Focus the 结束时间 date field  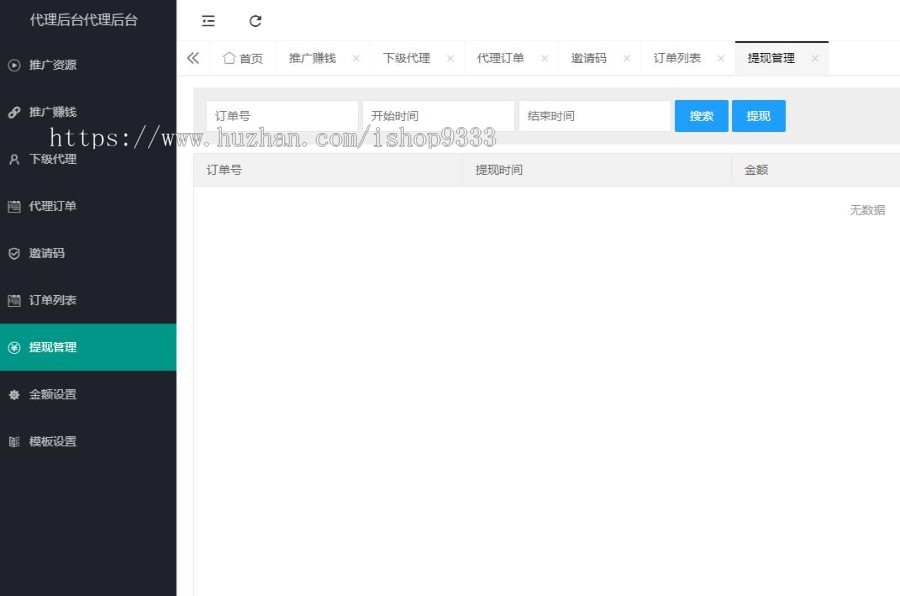tap(595, 116)
